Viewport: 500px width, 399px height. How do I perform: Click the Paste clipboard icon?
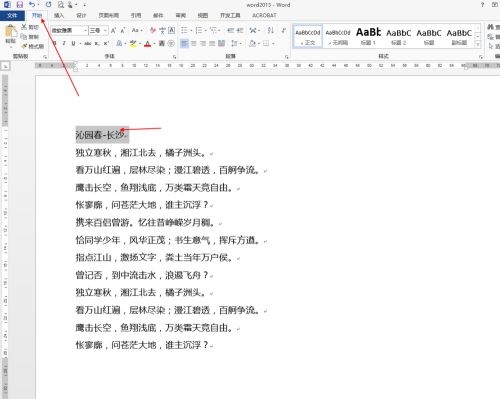[x=10, y=31]
